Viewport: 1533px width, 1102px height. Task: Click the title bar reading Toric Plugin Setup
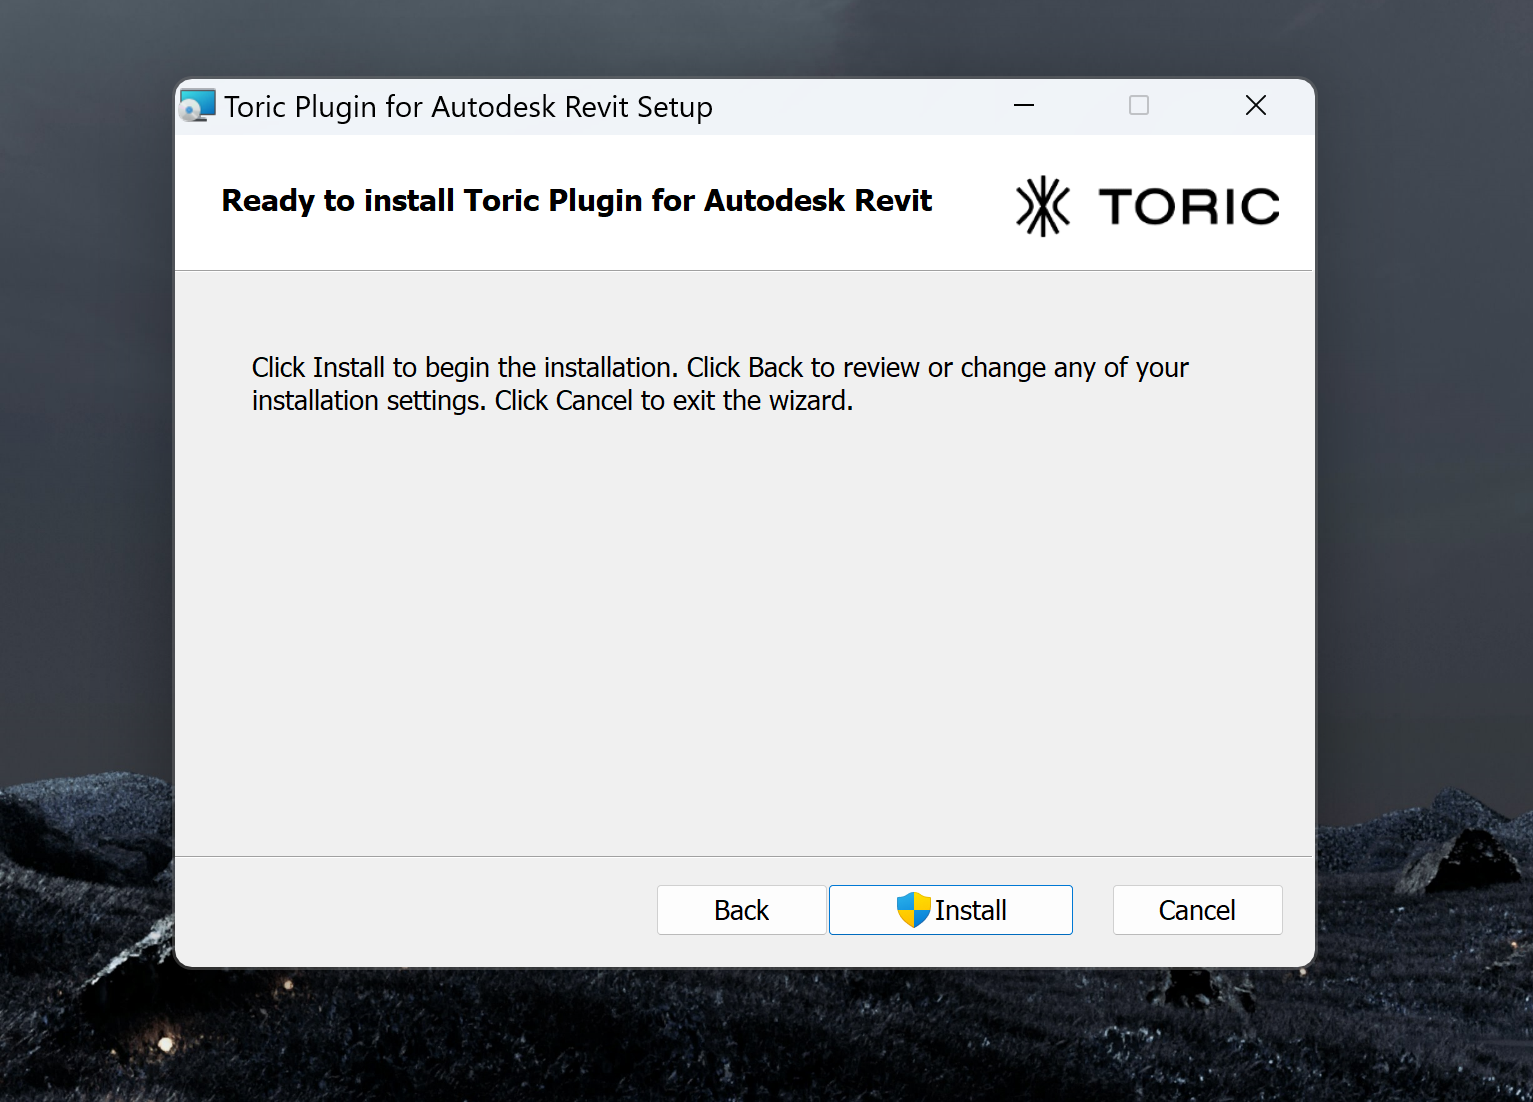(x=468, y=106)
